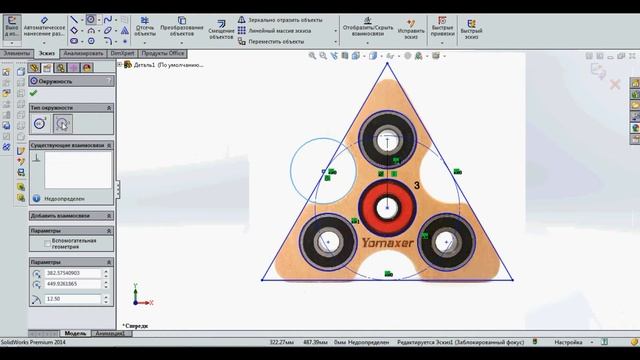Select center-based circle type
The width and height of the screenshot is (640, 360).
click(40, 124)
